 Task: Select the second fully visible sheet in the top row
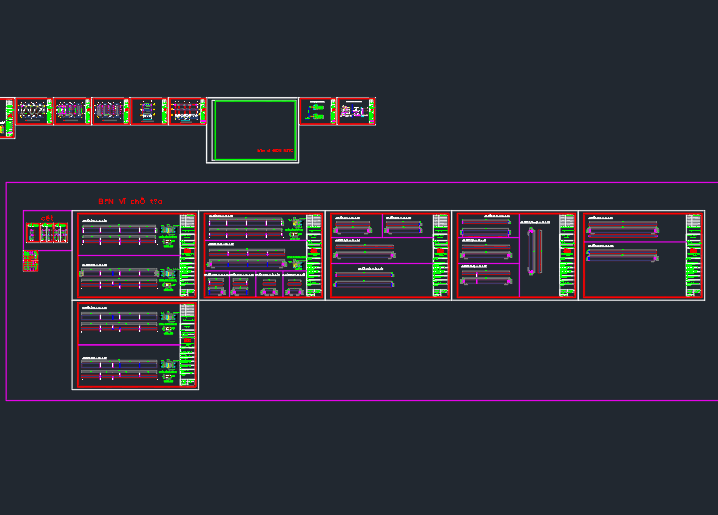(x=72, y=111)
